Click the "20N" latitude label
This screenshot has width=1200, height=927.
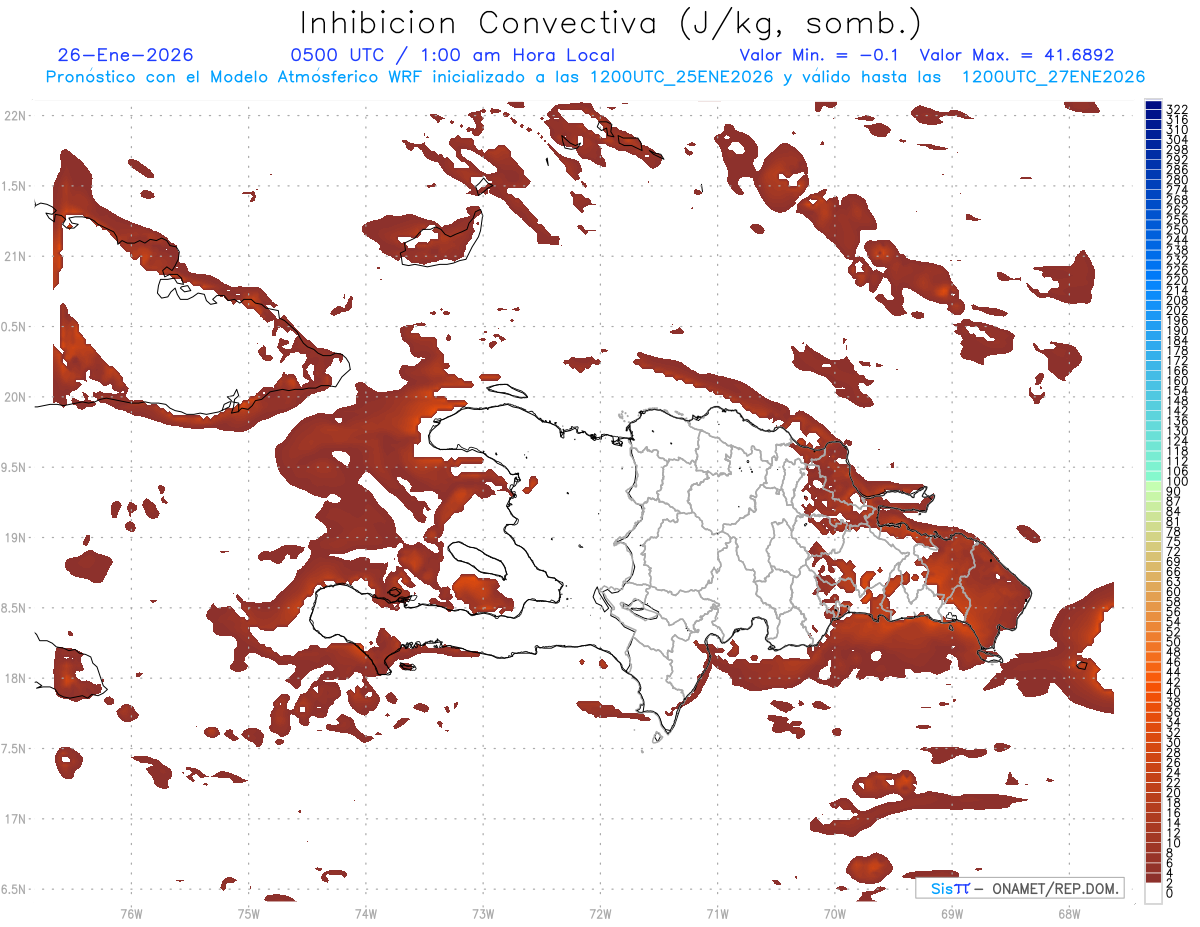(15, 397)
